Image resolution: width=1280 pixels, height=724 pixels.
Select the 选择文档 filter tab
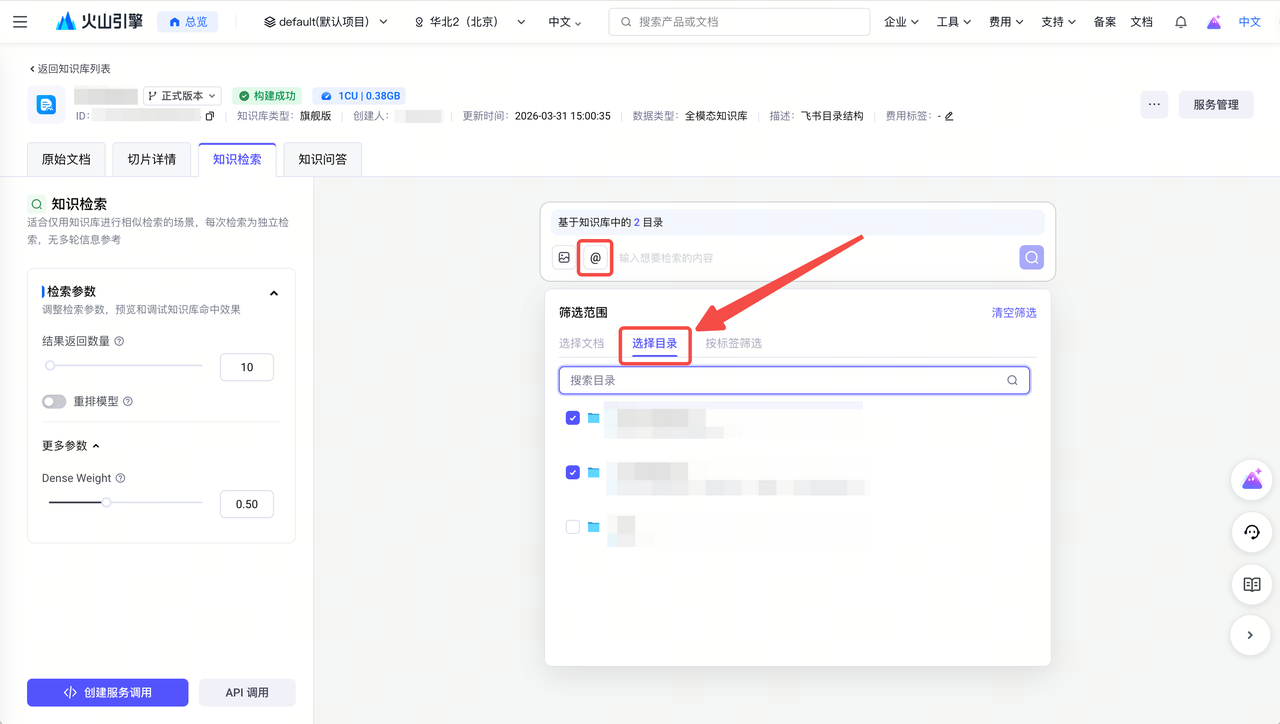(x=581, y=343)
